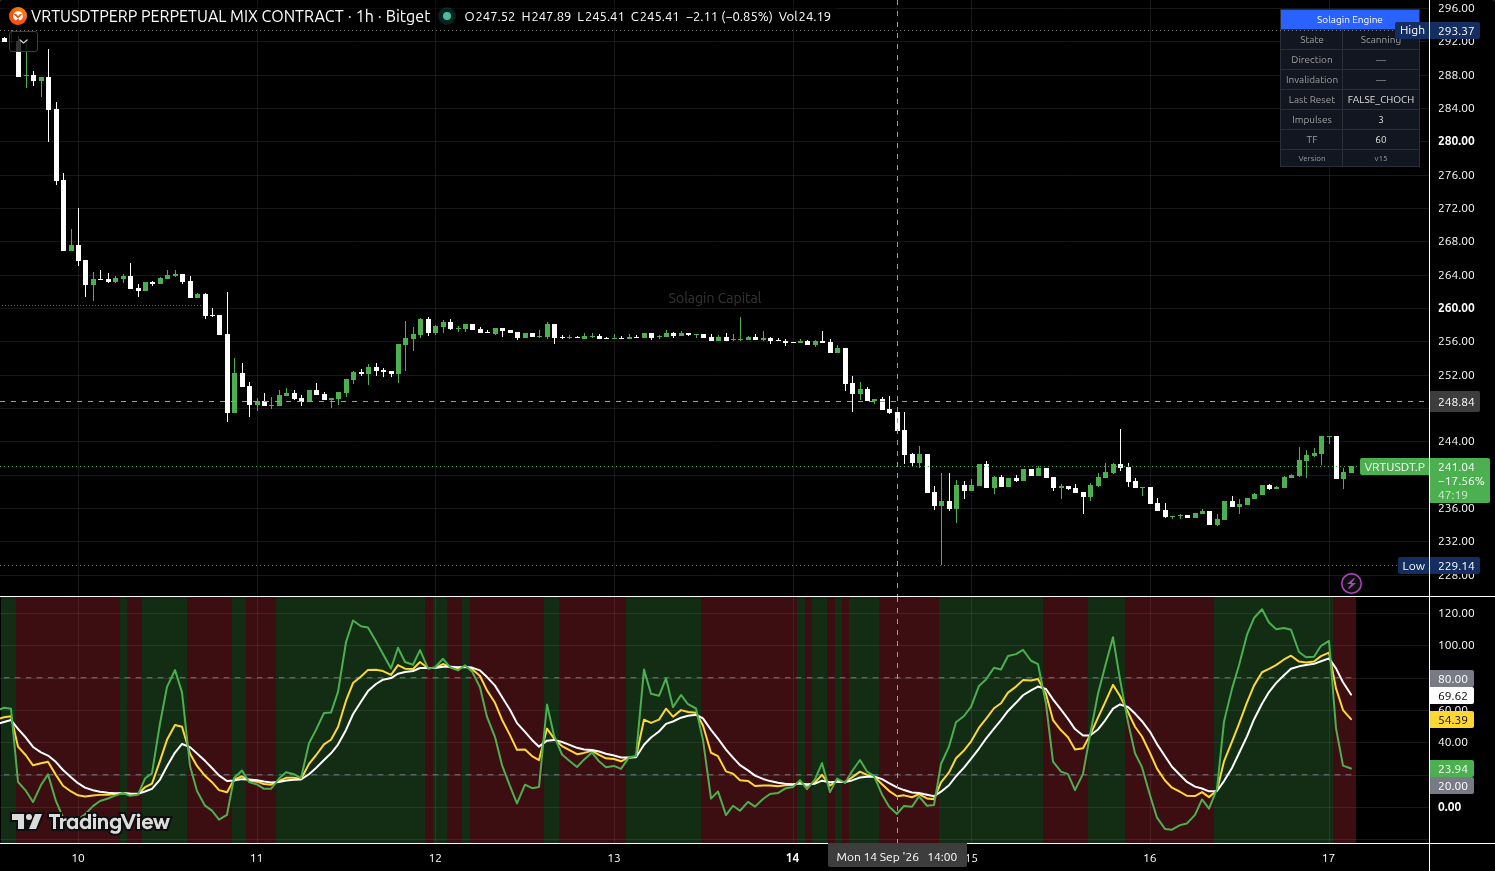
Task: Click the gray 80.00 upper level label
Action: click(x=1452, y=679)
